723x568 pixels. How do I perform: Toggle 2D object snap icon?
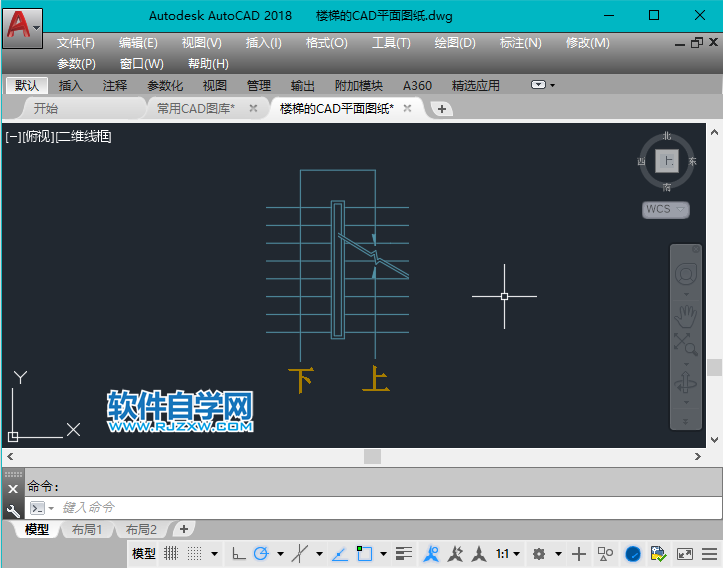tap(364, 553)
